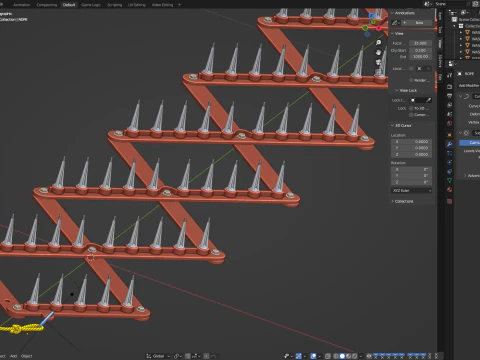Open the Physics properties tab icon
The height and width of the screenshot is (360, 480).
449,162
